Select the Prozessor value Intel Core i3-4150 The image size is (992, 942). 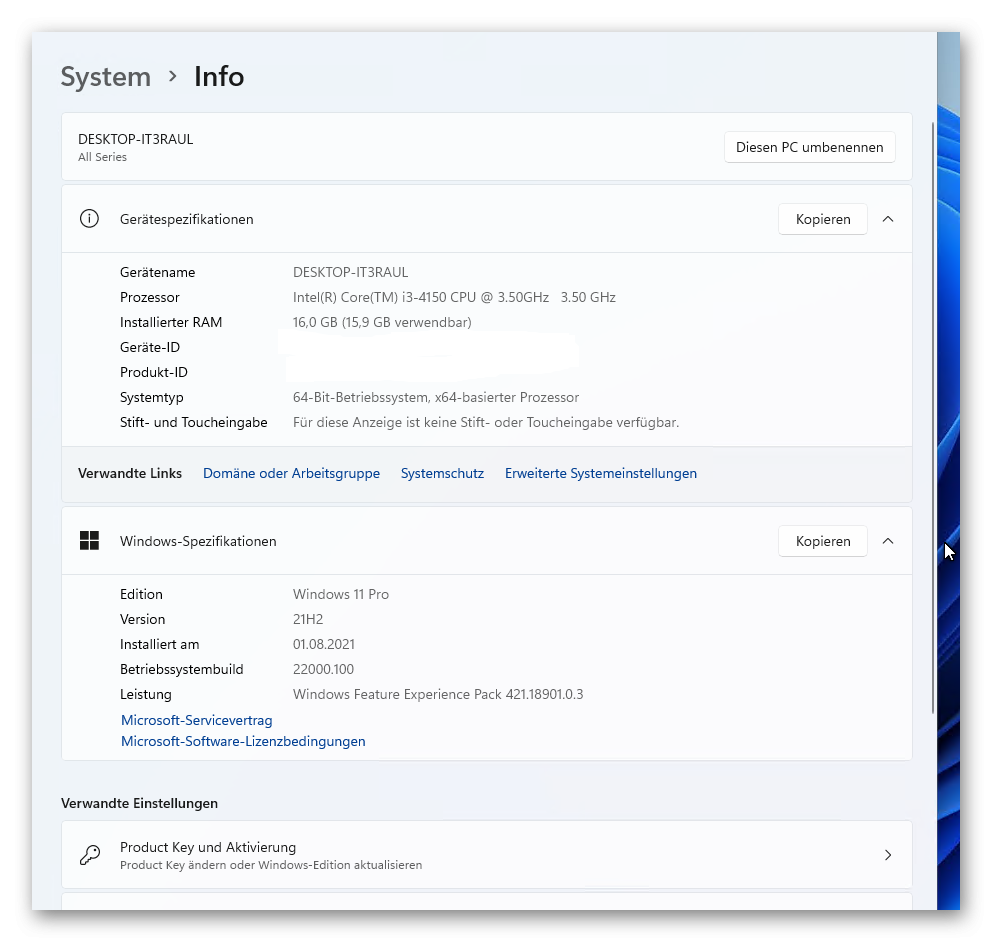click(454, 297)
